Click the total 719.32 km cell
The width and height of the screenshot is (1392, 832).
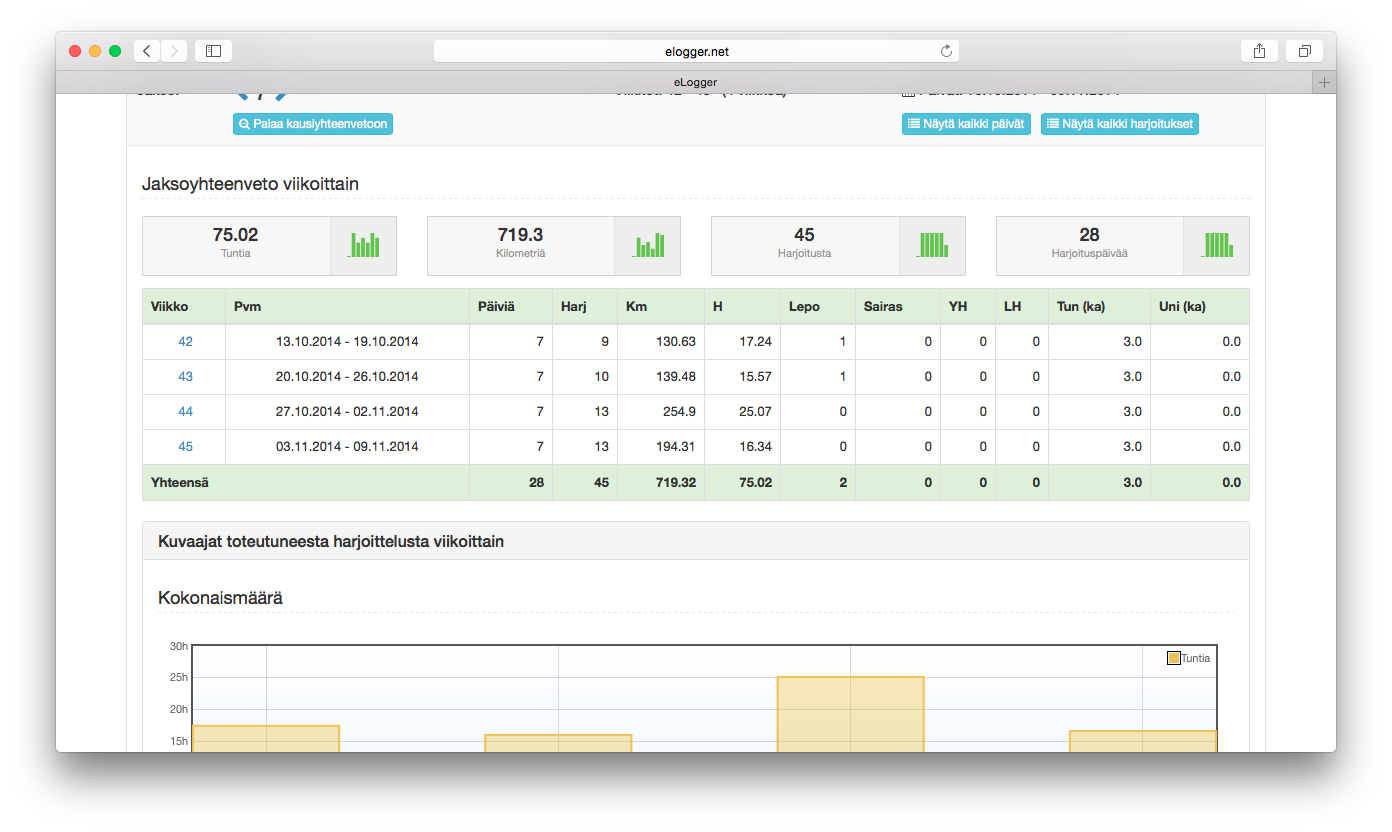pyautogui.click(x=661, y=483)
